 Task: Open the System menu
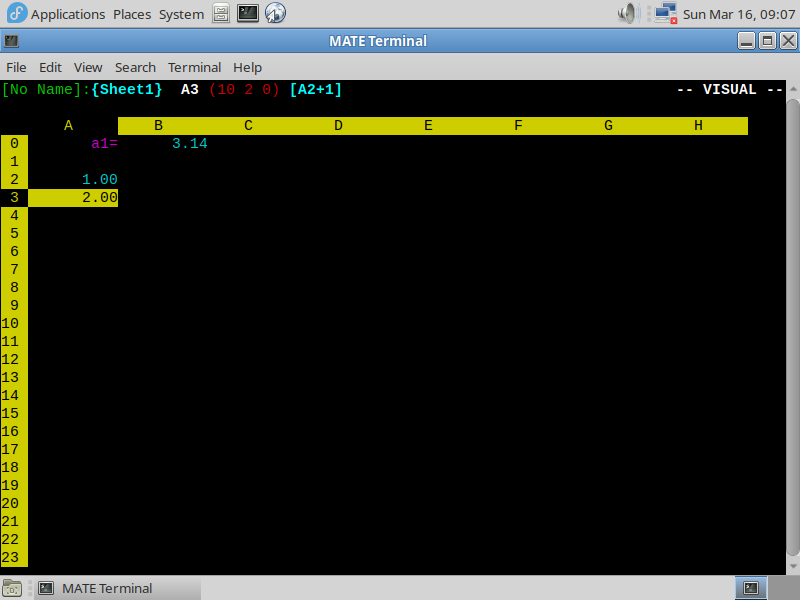(x=181, y=14)
